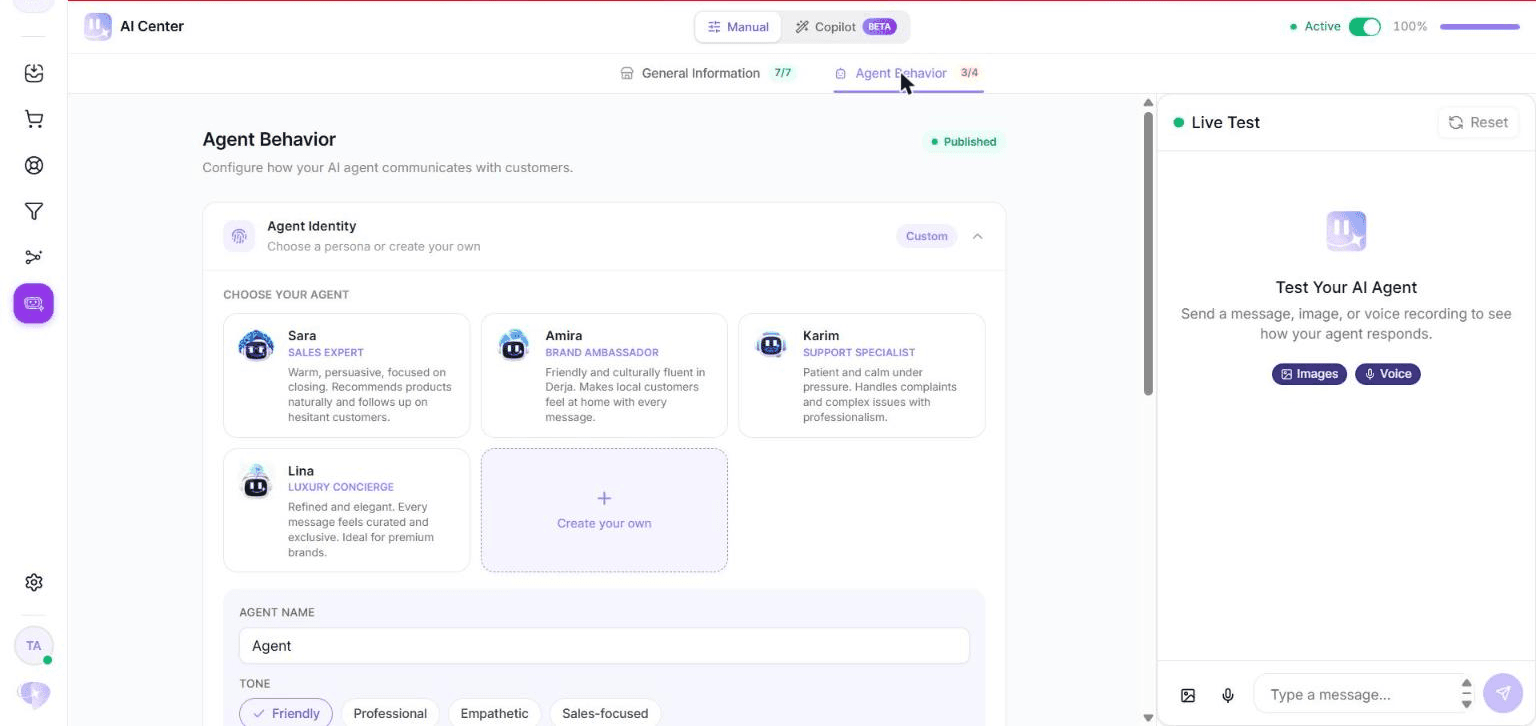Click Karim's robot avatar
Viewport: 1536px width, 726px height.
coord(770,343)
